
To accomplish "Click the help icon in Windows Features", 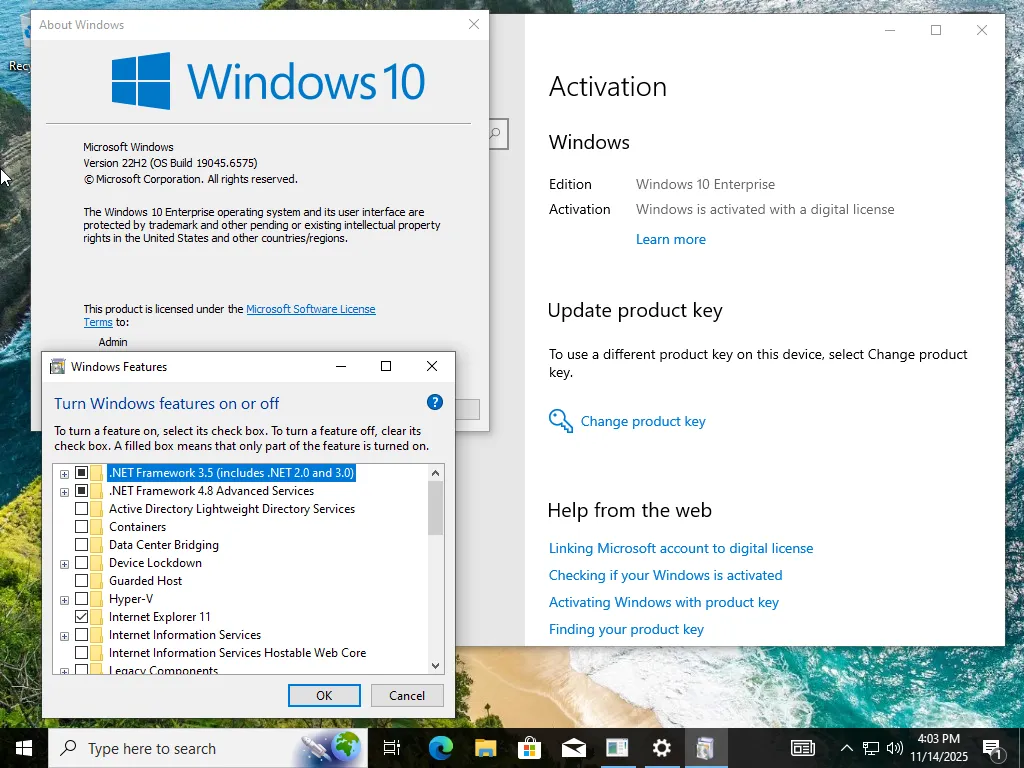I will 434,401.
